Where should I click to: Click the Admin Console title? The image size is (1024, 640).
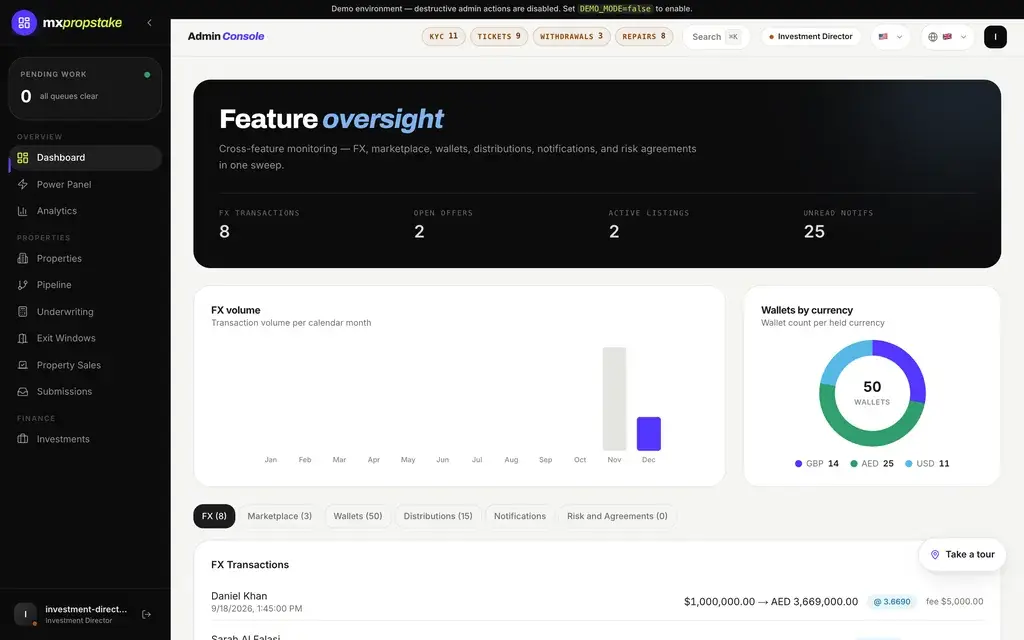(x=226, y=37)
